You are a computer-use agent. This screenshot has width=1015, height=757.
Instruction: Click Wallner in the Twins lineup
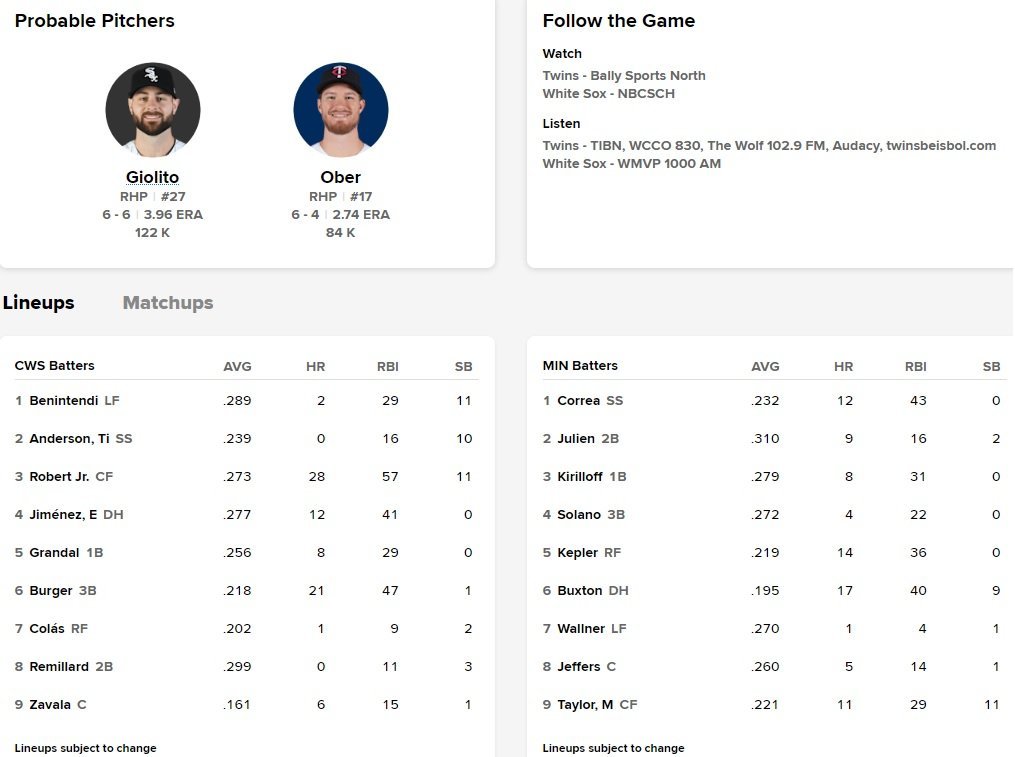pyautogui.click(x=581, y=629)
